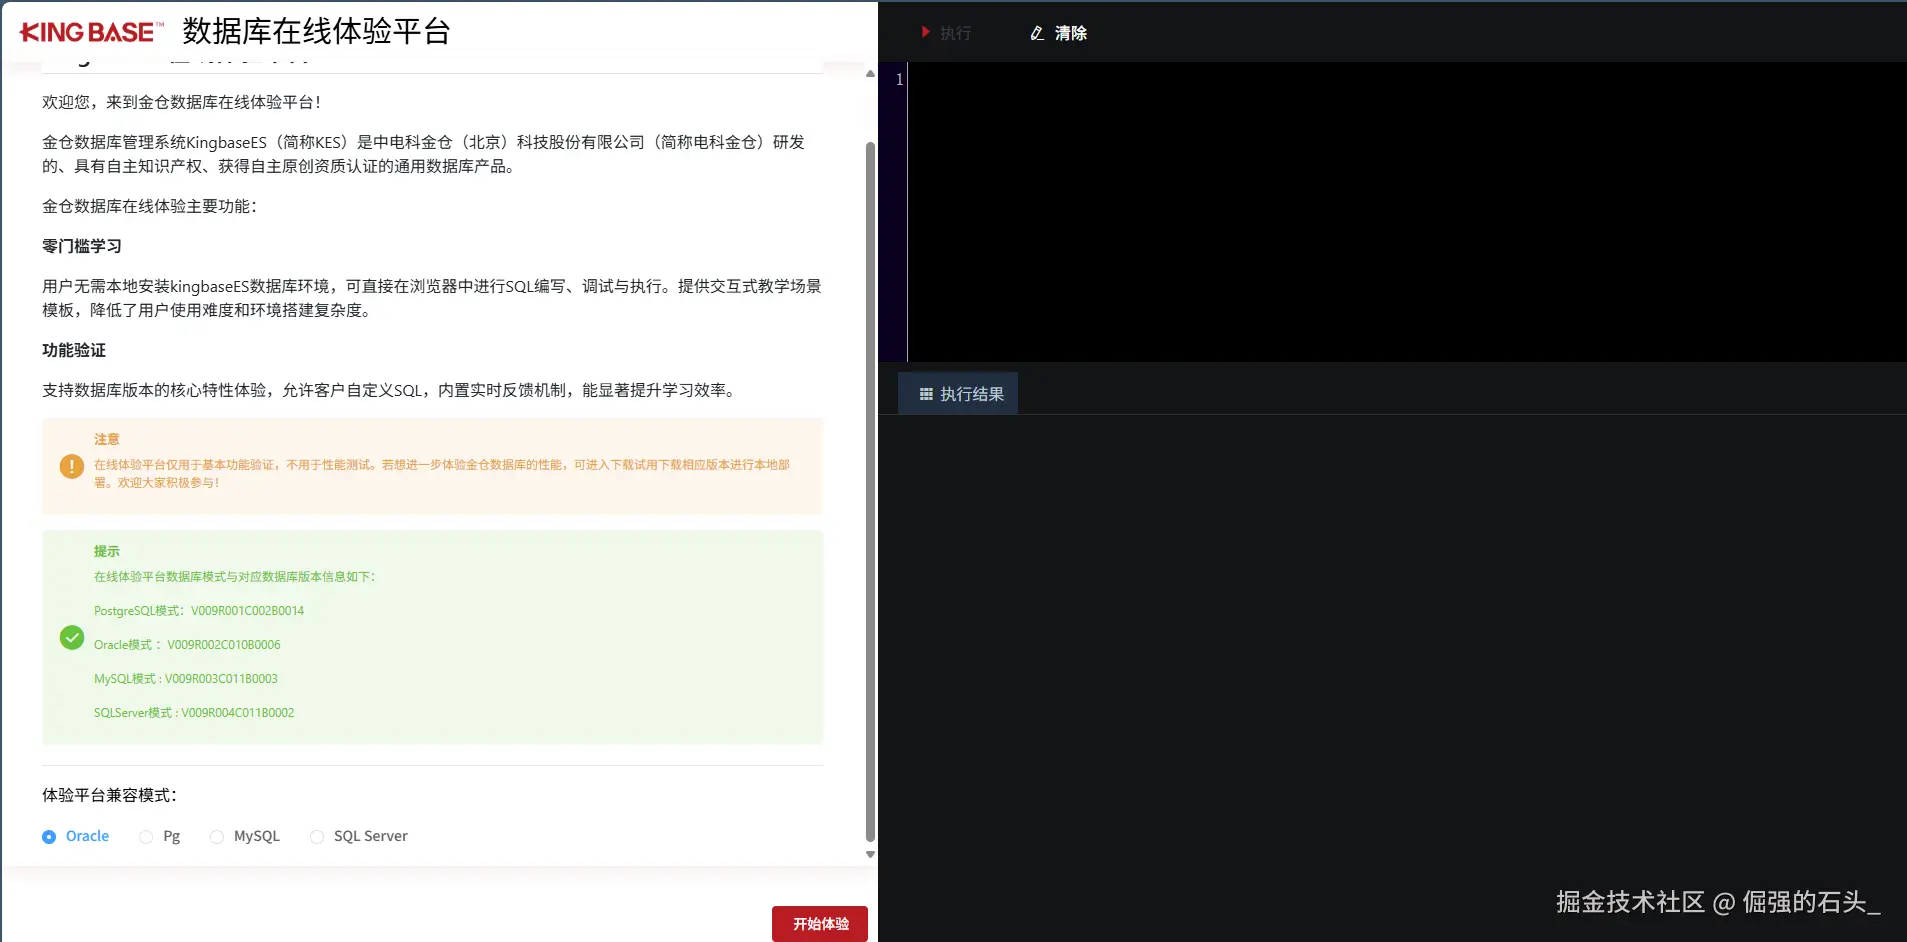This screenshot has height=942, width=1907.
Task: Click the 欢迎您 welcome sentence
Action: click(181, 102)
